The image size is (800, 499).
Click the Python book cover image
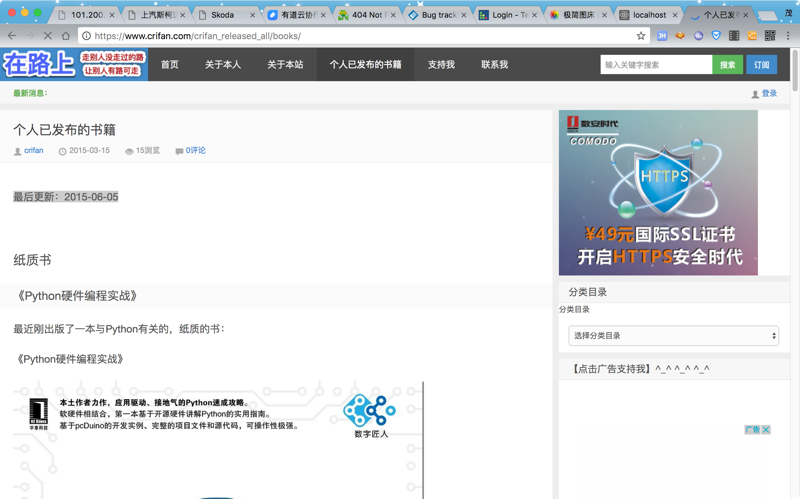[x=218, y=440]
